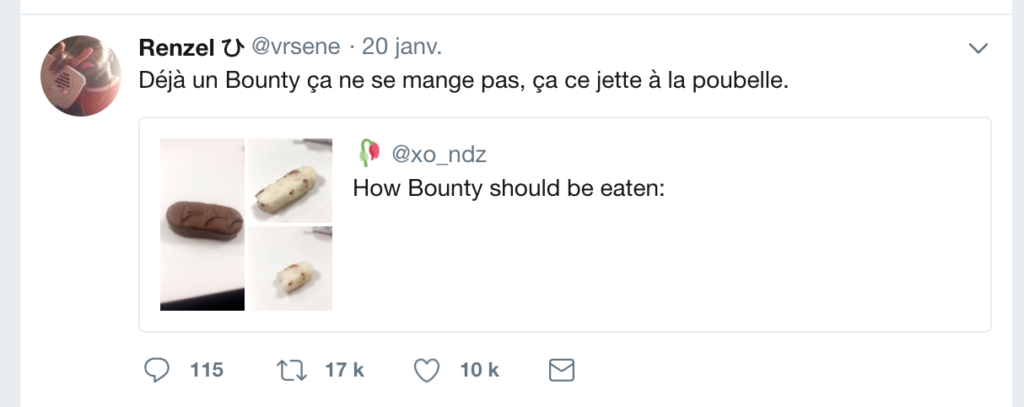Click the reply speech bubble icon
This screenshot has height=407, width=1024.
point(155,371)
